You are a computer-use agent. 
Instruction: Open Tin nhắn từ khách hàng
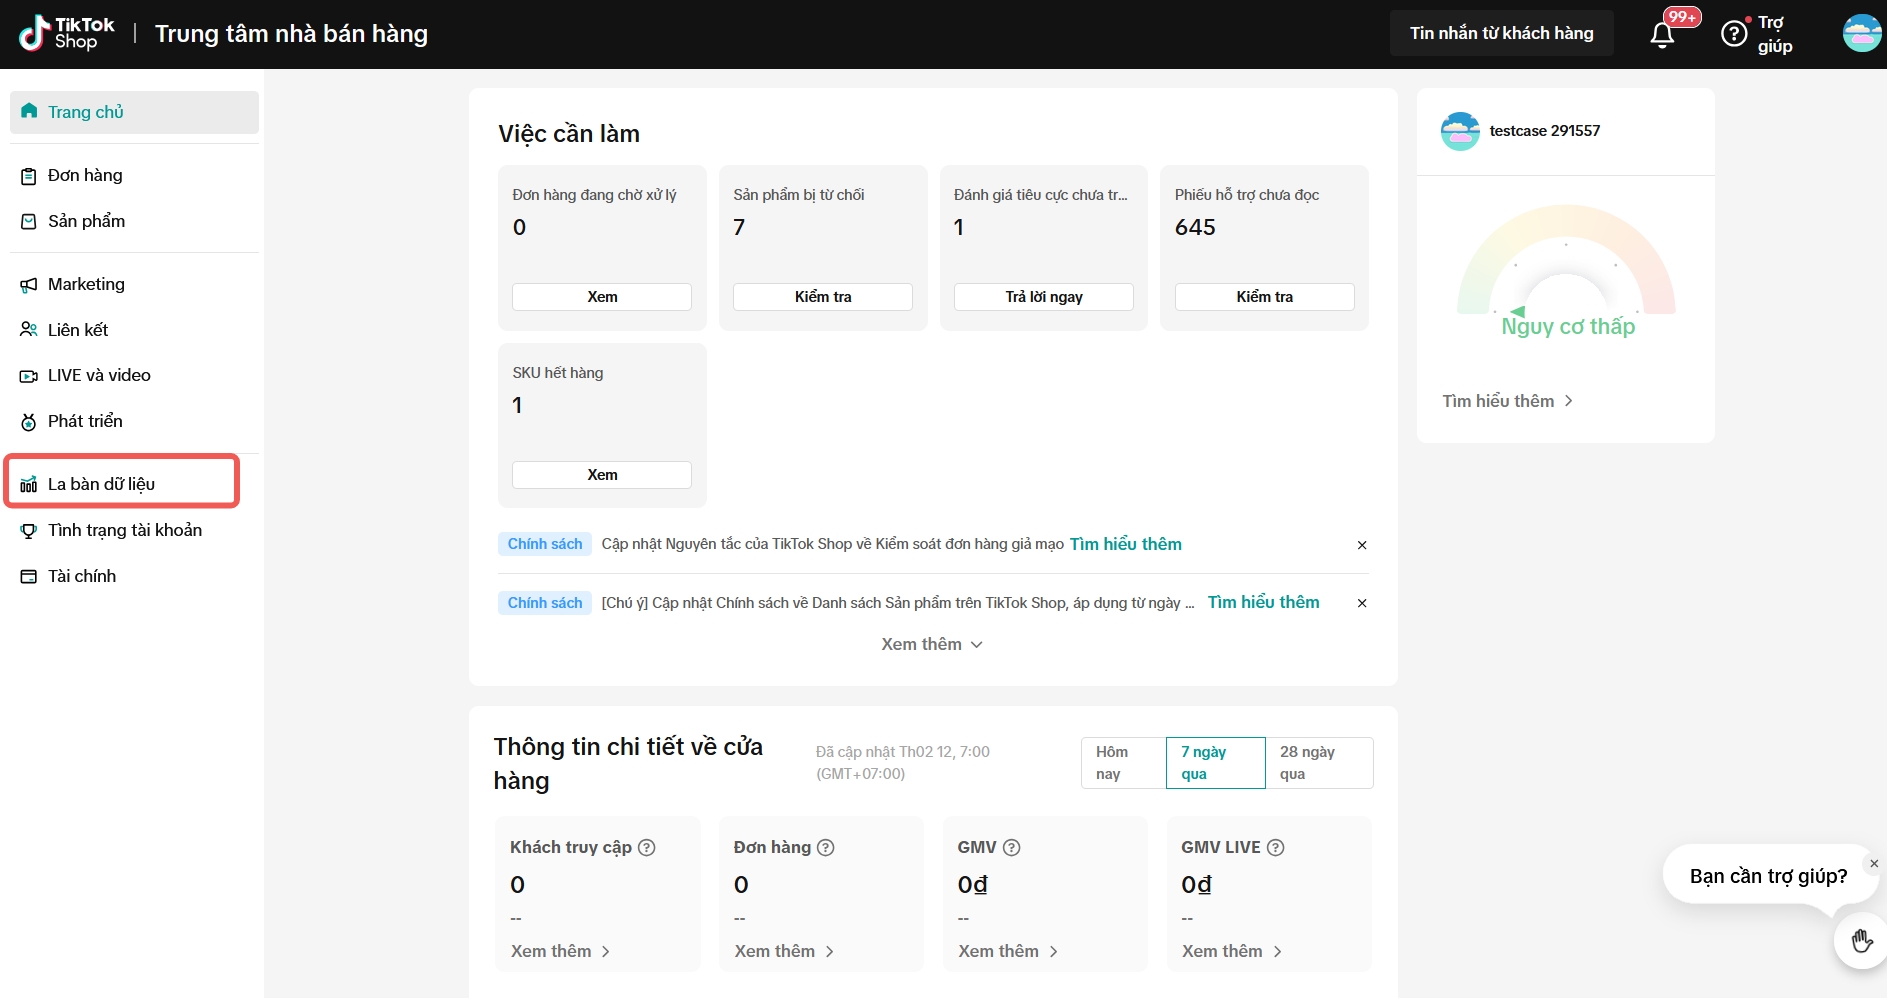[x=1501, y=33]
